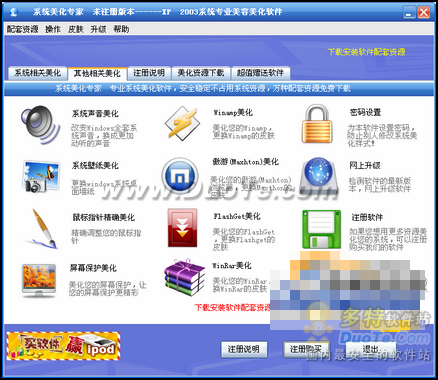Image resolution: width=438 pixels, height=380 pixels.
Task: Open the 配套资源 menu
Action: click(x=23, y=29)
